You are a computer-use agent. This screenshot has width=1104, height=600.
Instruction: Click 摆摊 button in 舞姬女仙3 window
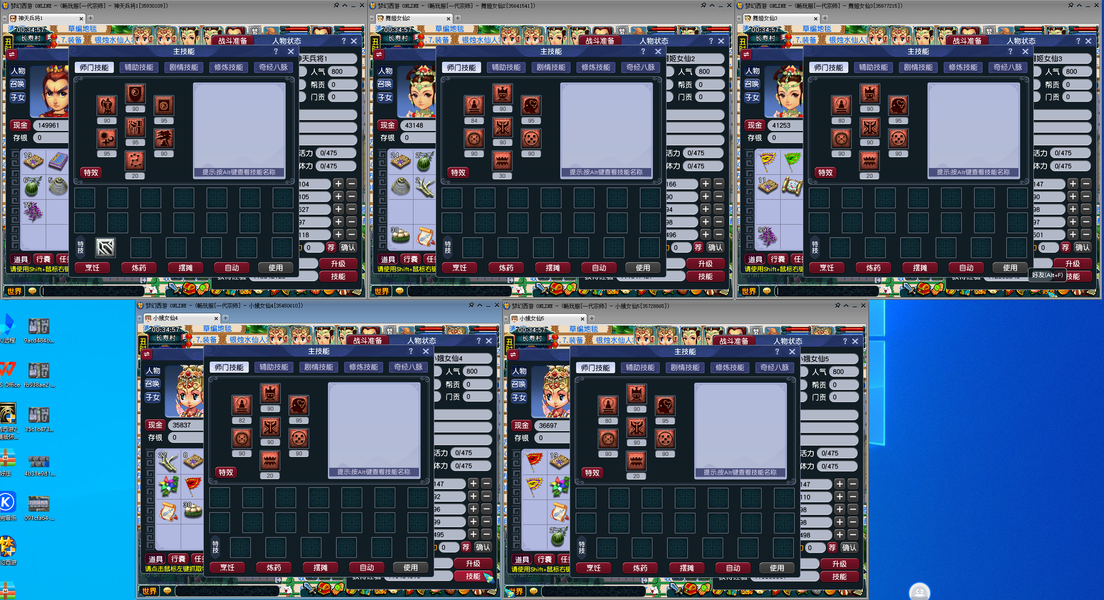(x=920, y=268)
